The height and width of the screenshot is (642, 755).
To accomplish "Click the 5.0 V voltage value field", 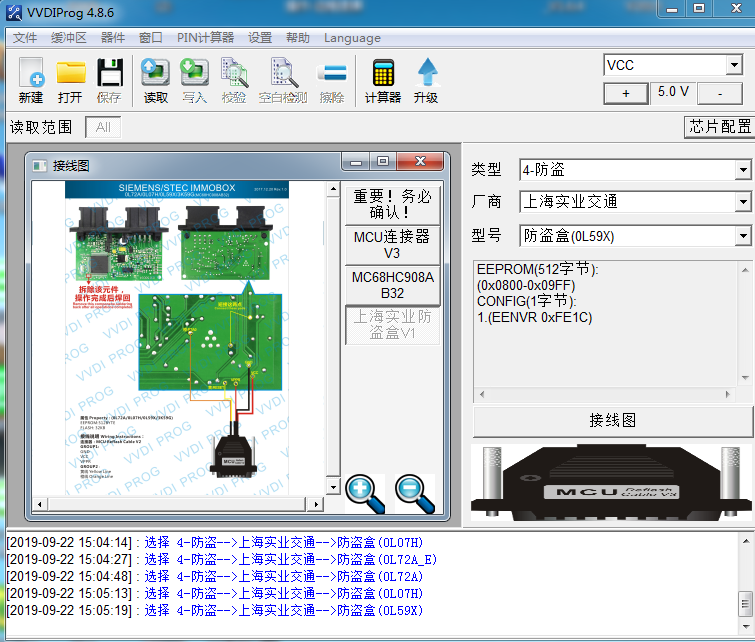I will click(x=673, y=92).
